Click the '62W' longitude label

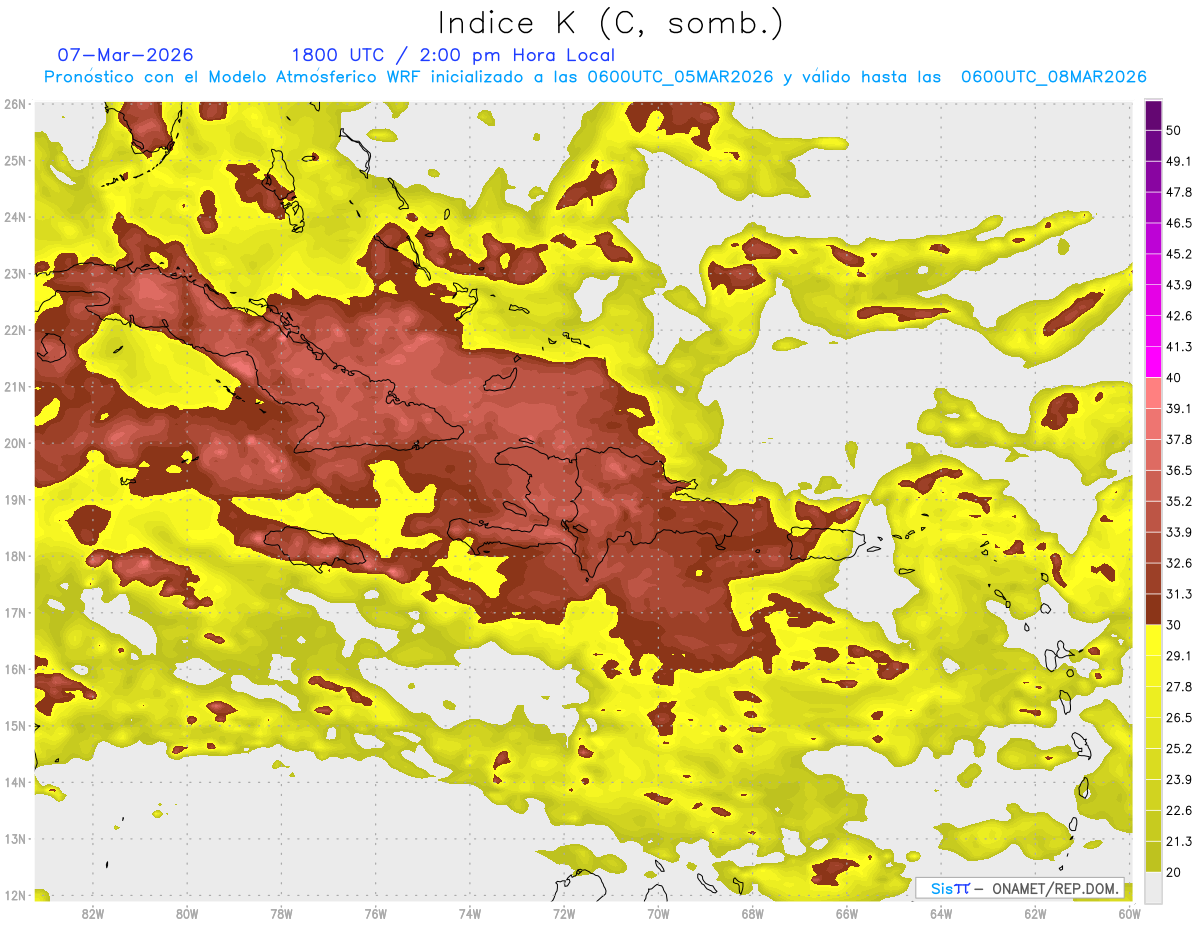[1035, 914]
